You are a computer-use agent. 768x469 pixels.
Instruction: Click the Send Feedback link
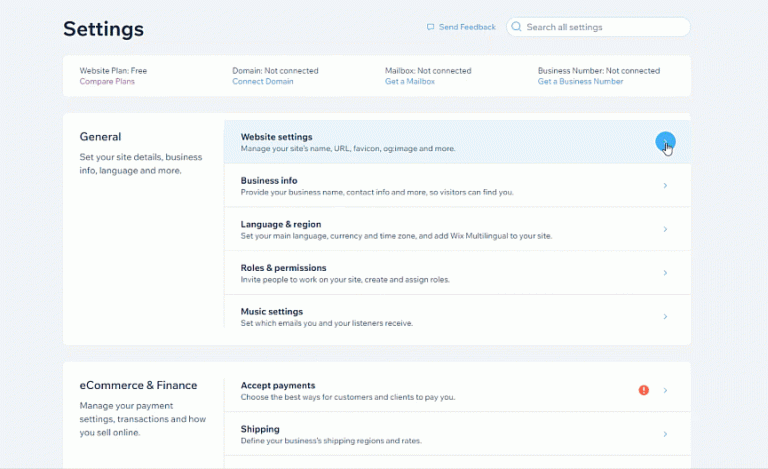(467, 27)
